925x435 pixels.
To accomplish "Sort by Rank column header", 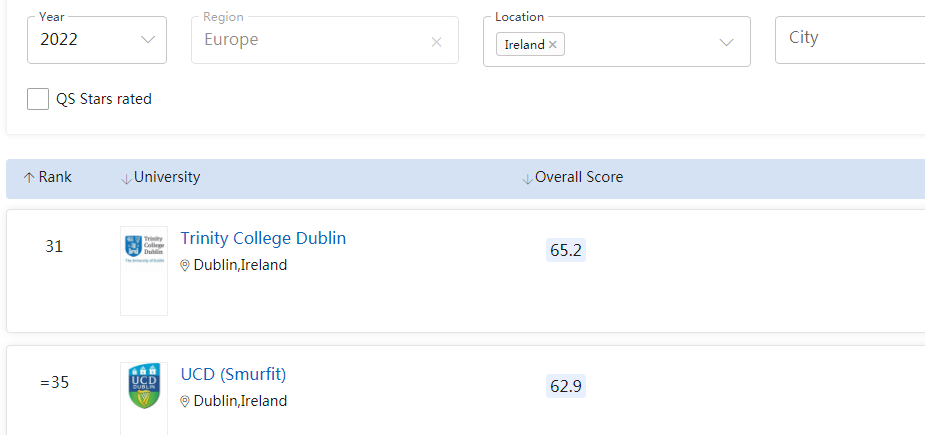I will tap(55, 177).
